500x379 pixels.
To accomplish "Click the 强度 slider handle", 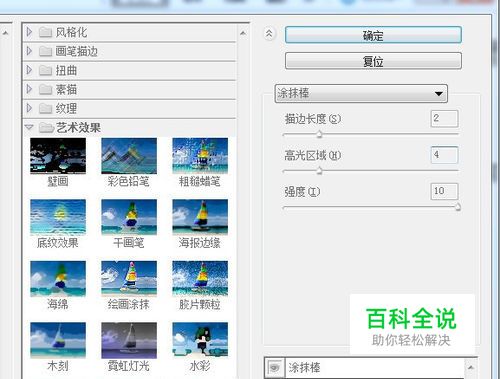I will click(x=458, y=207).
